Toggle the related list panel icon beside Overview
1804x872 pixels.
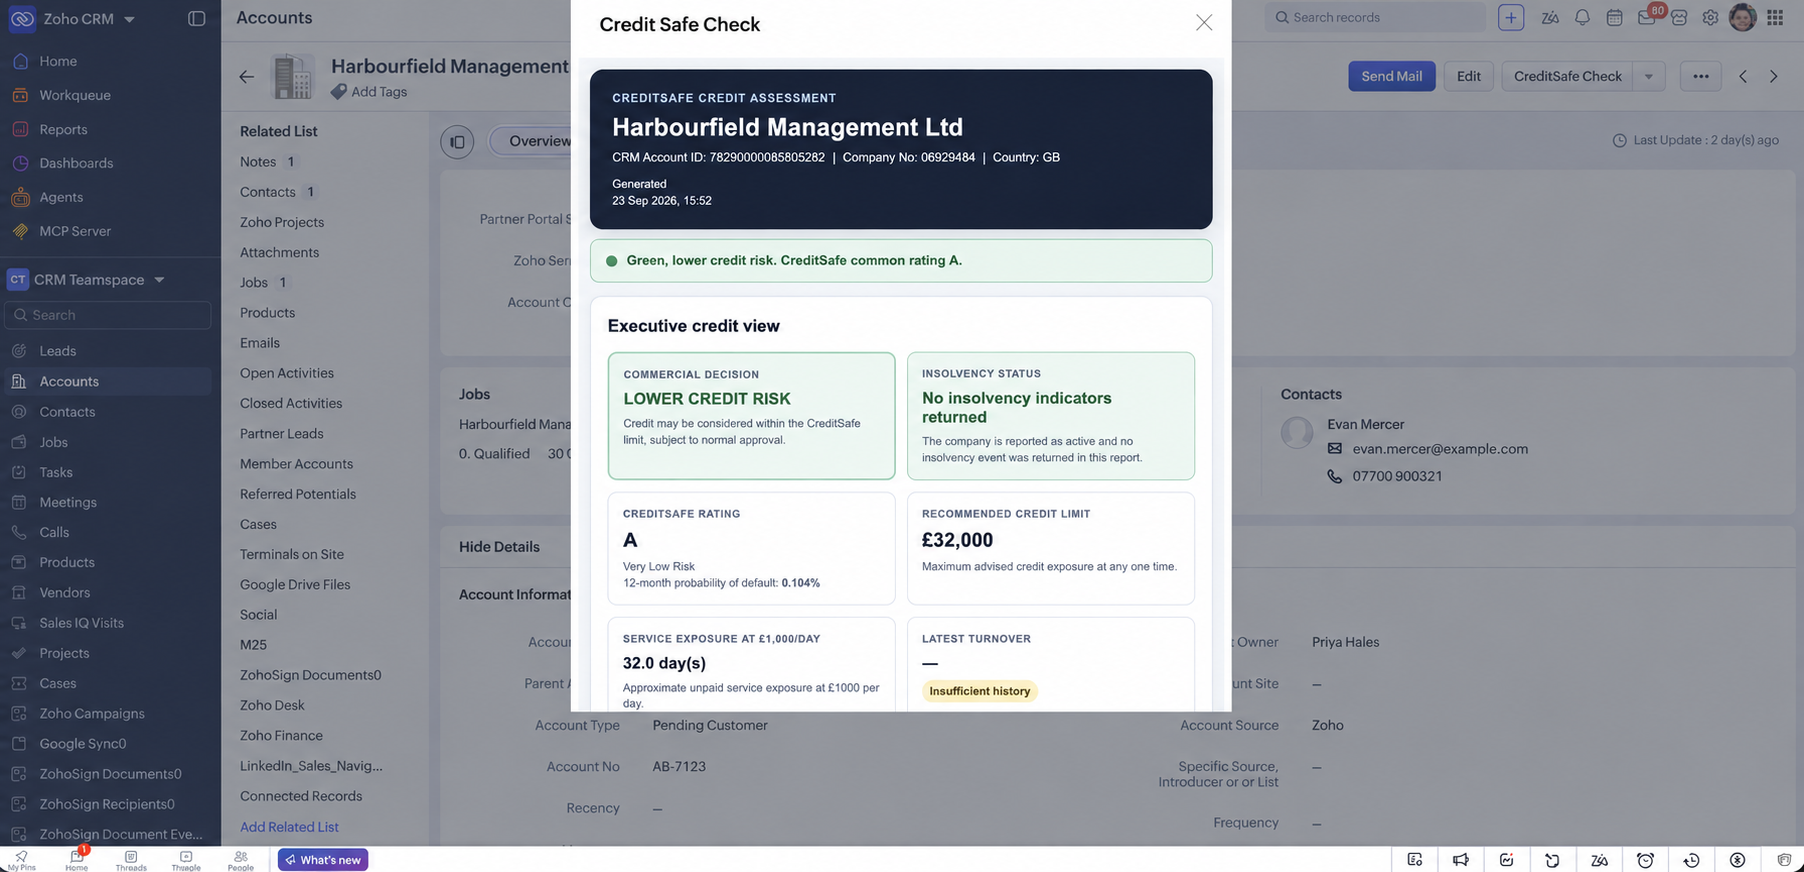(457, 142)
